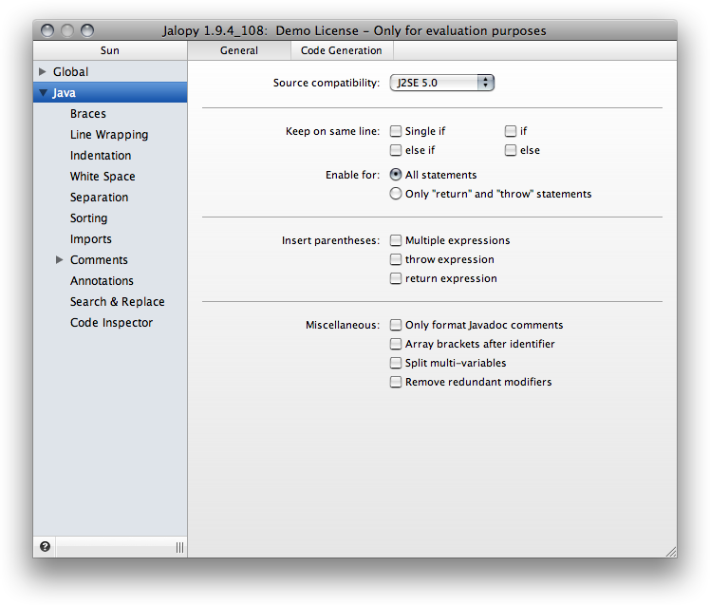Open the Annotations page

pos(102,281)
